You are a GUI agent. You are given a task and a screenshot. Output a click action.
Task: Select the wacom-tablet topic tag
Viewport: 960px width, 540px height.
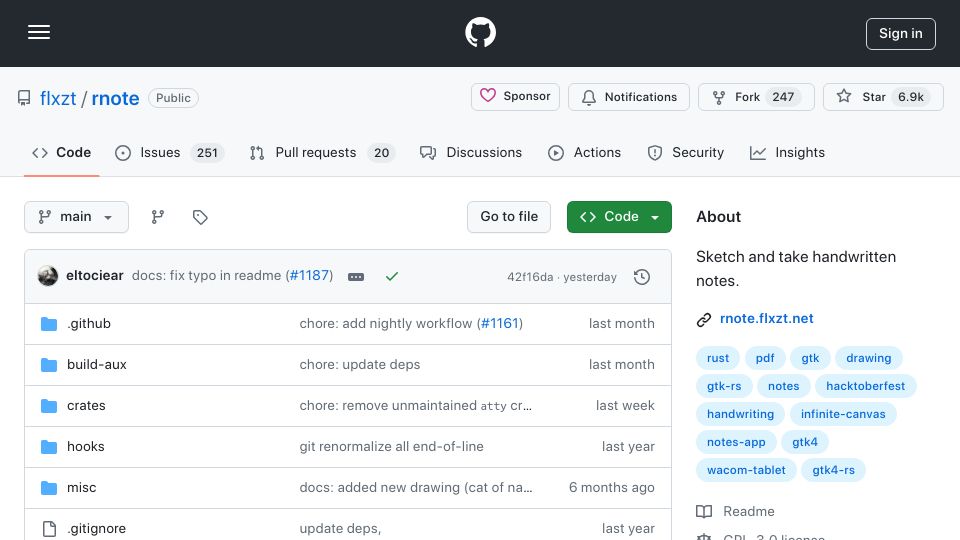(x=746, y=470)
